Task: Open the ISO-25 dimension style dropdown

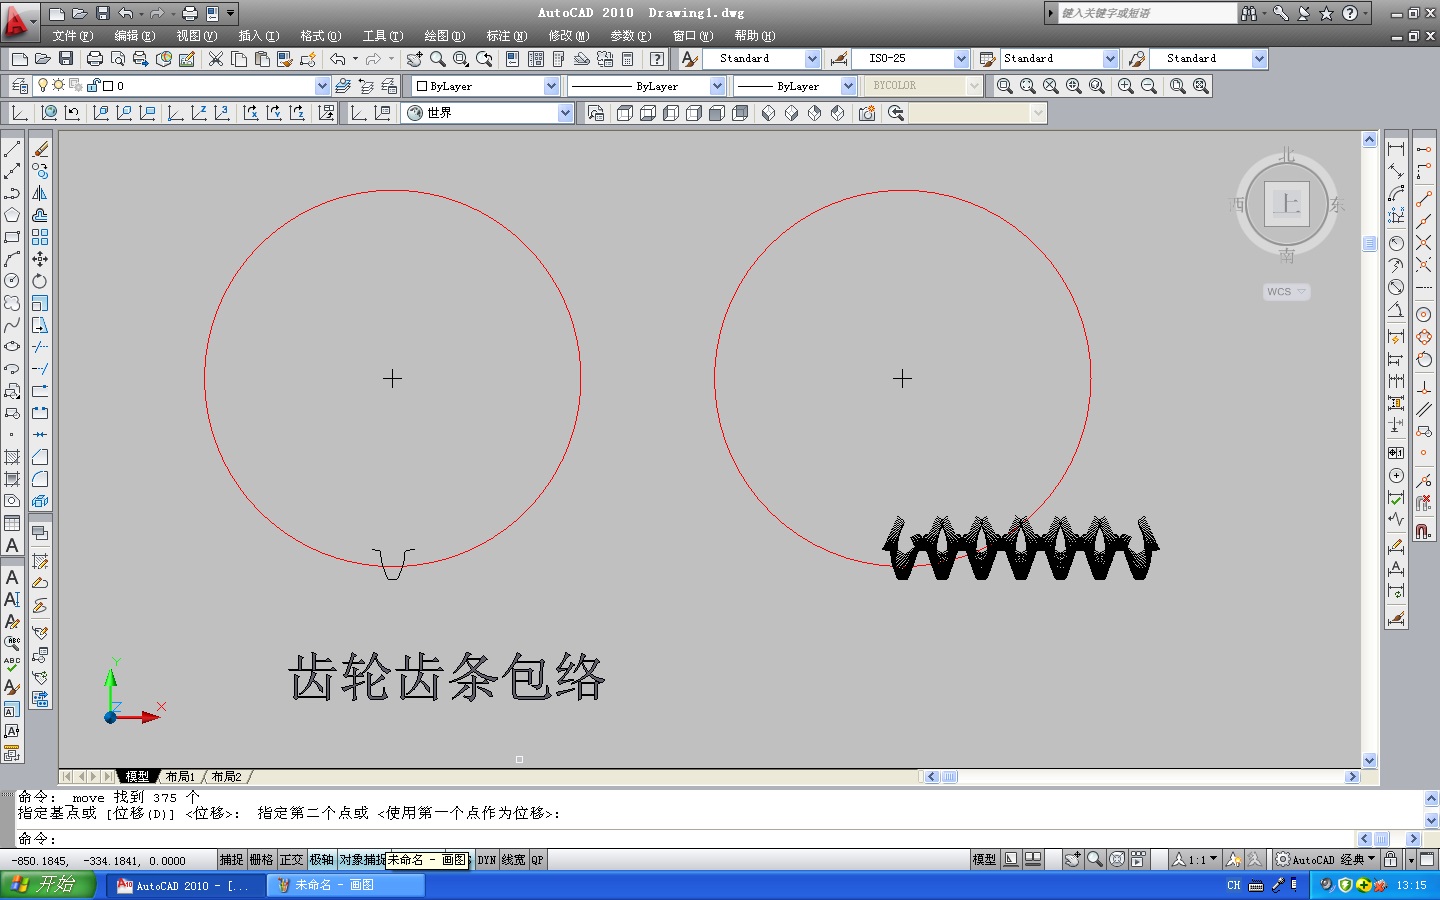Action: coord(961,59)
